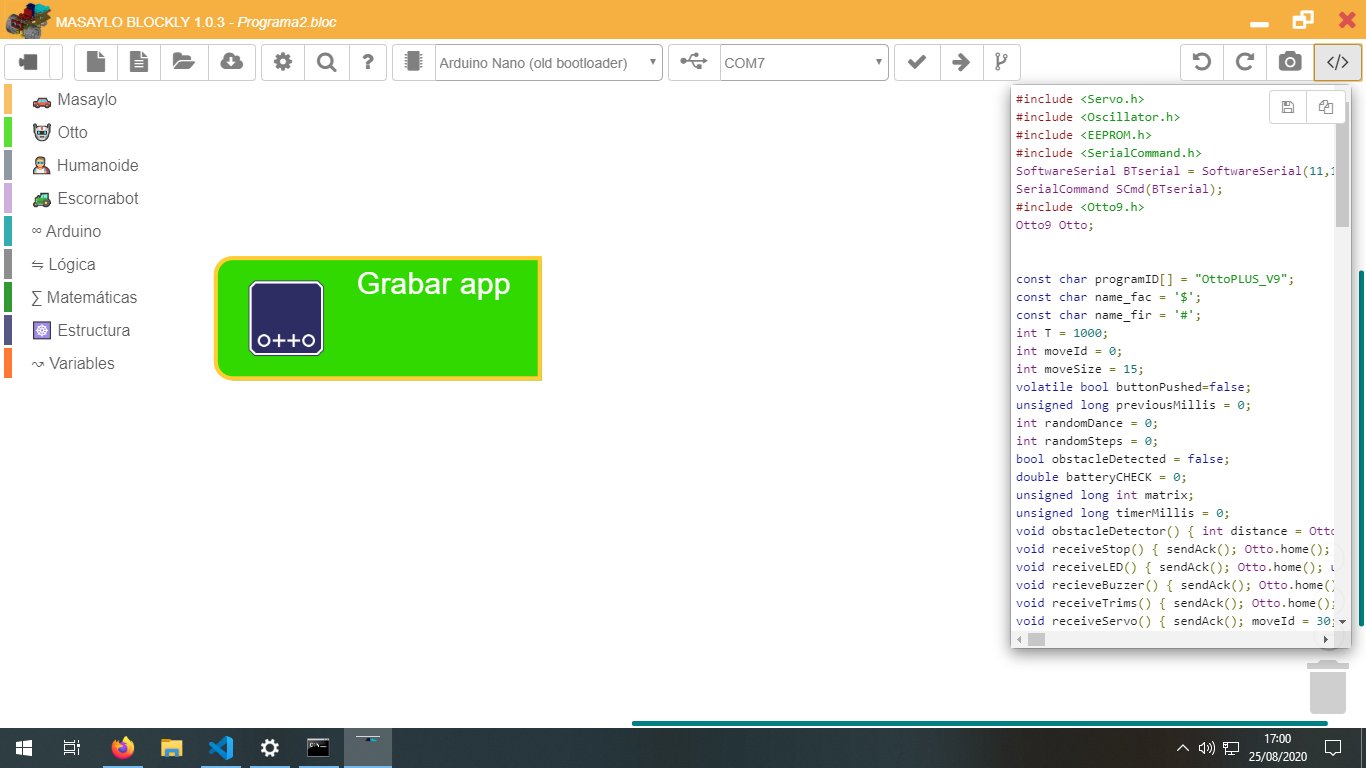Save the code using floppy disk icon
Viewport: 1366px width, 768px height.
[1288, 107]
